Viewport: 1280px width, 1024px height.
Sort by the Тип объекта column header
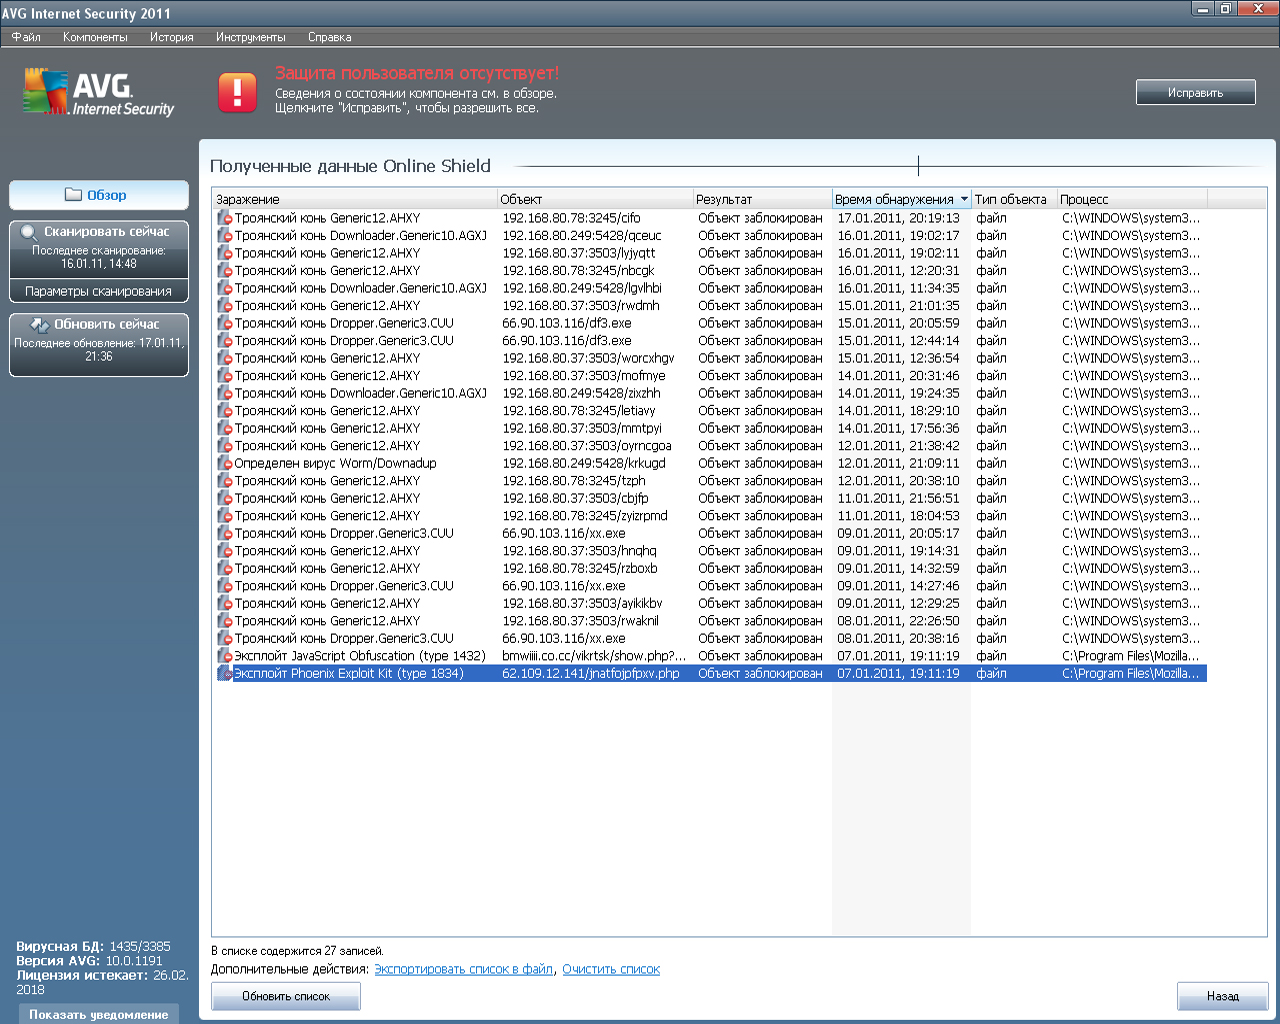pos(1014,199)
